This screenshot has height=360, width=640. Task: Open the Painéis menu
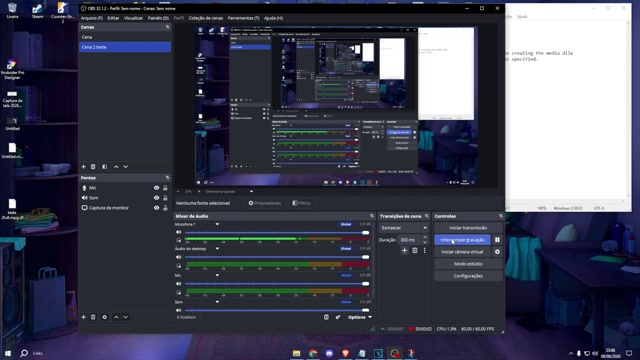pos(158,18)
